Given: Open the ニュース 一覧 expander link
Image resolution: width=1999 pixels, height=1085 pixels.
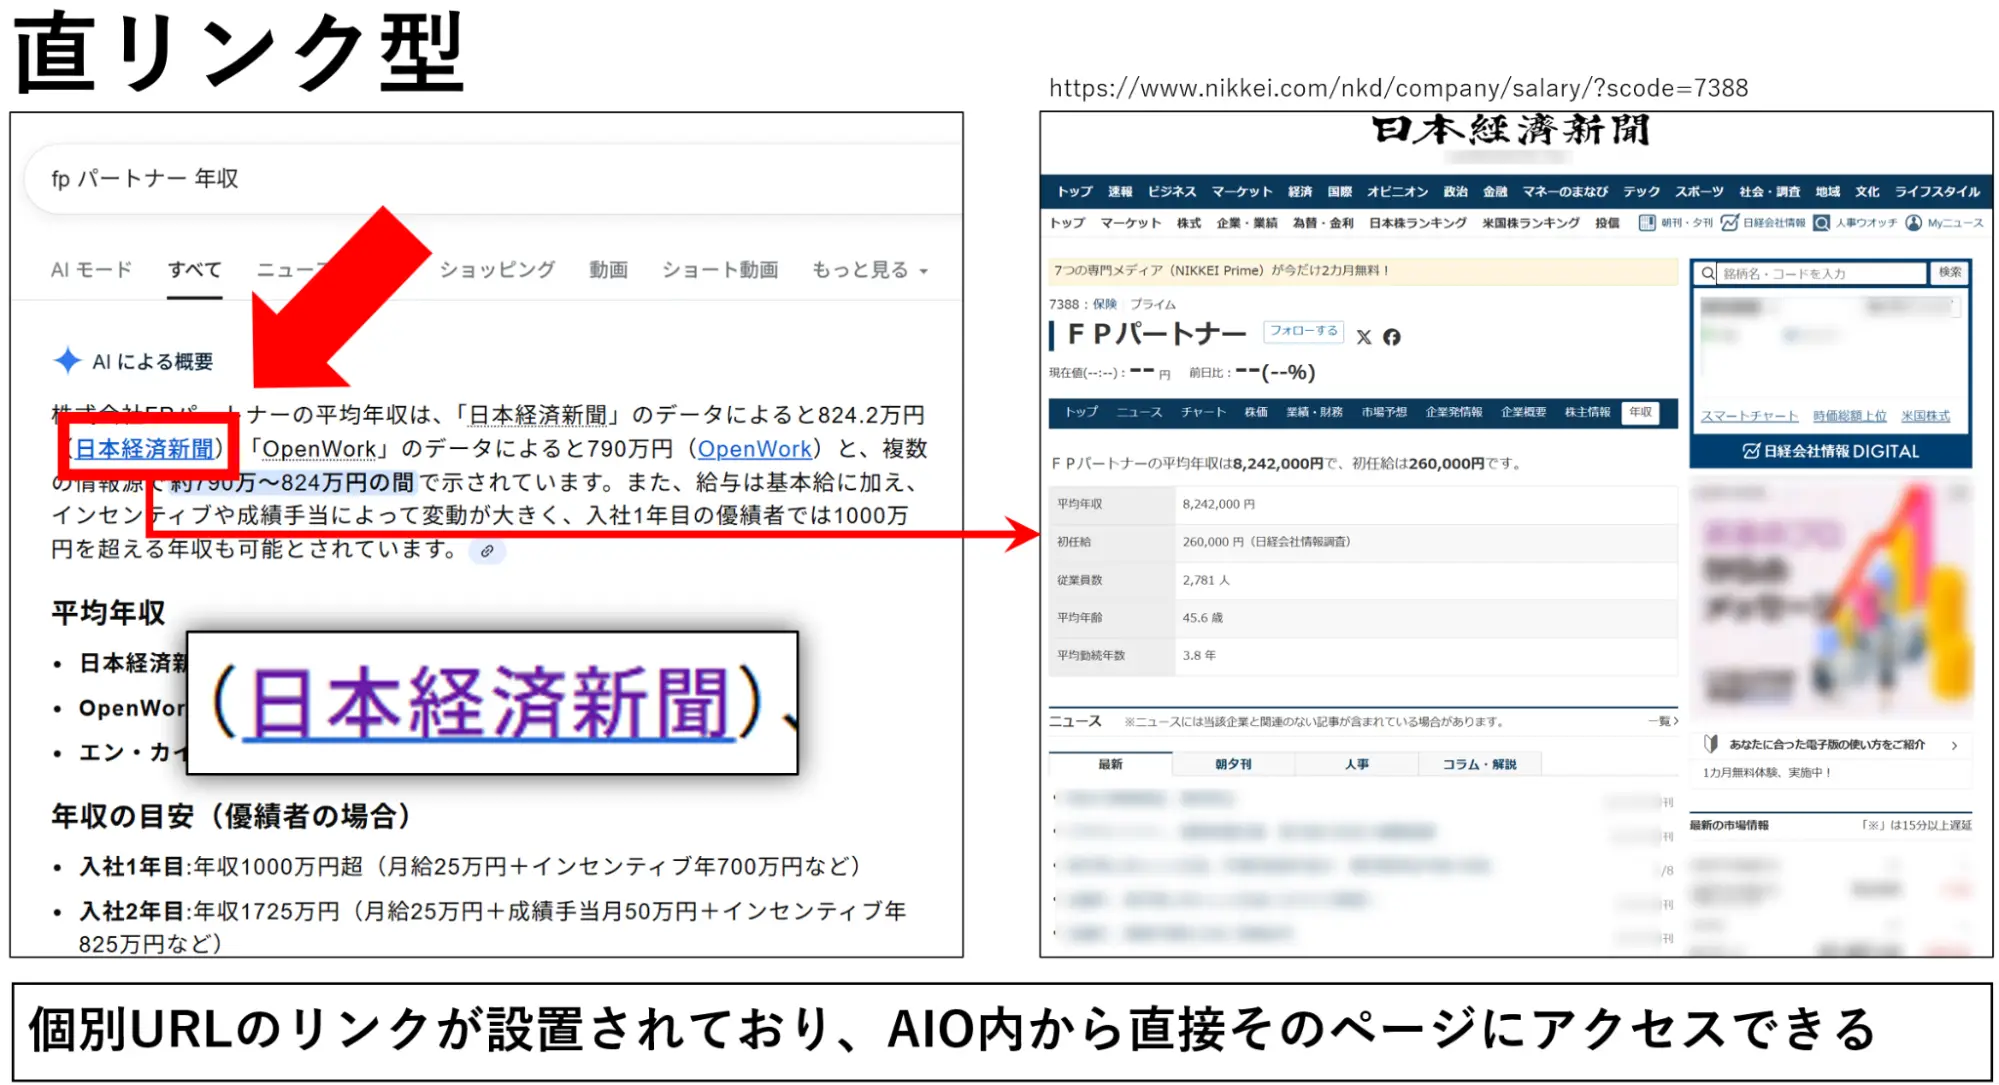Looking at the screenshot, I should pyautogui.click(x=1662, y=721).
